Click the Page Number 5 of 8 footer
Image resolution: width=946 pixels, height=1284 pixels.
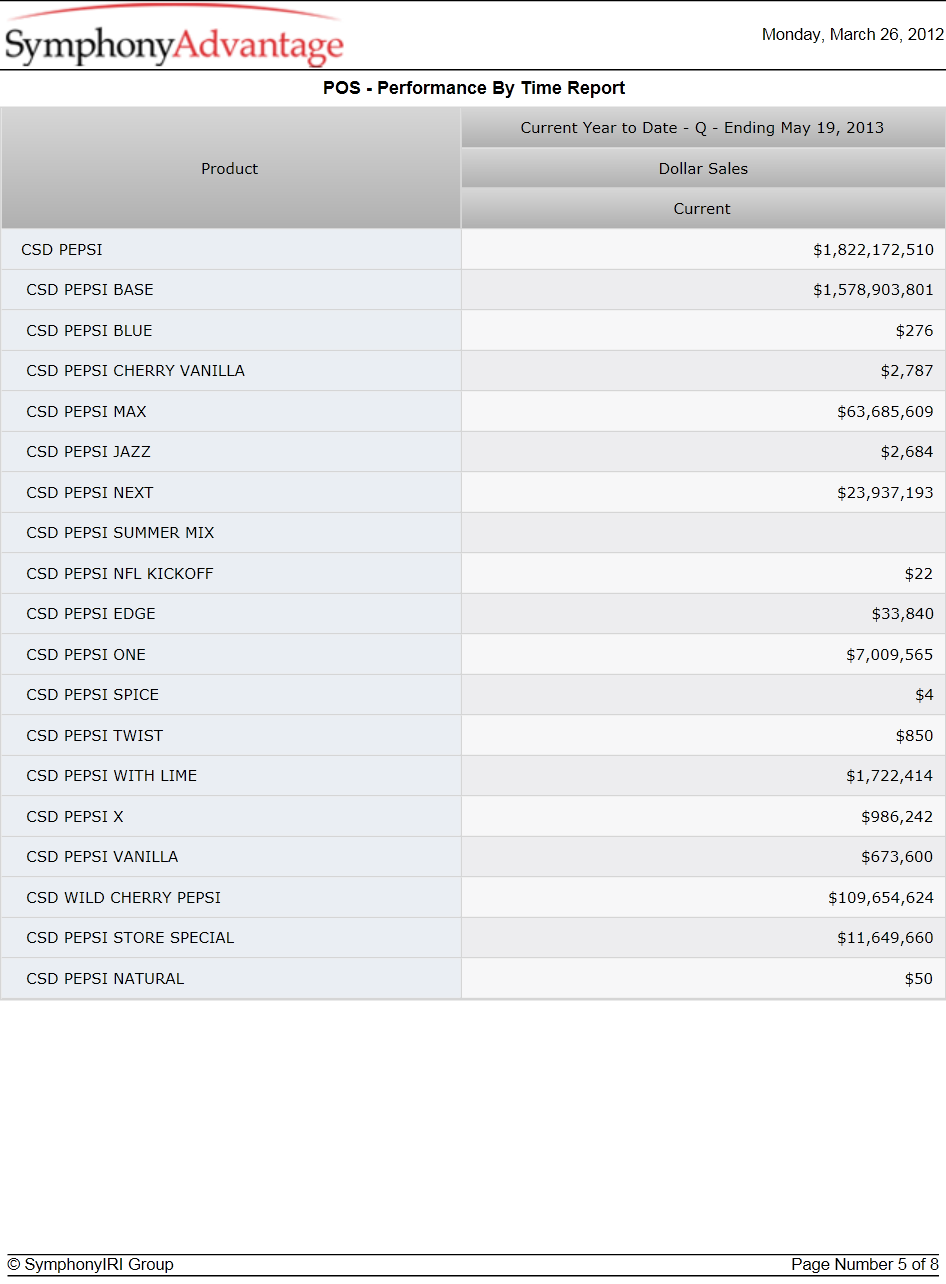[865, 1265]
